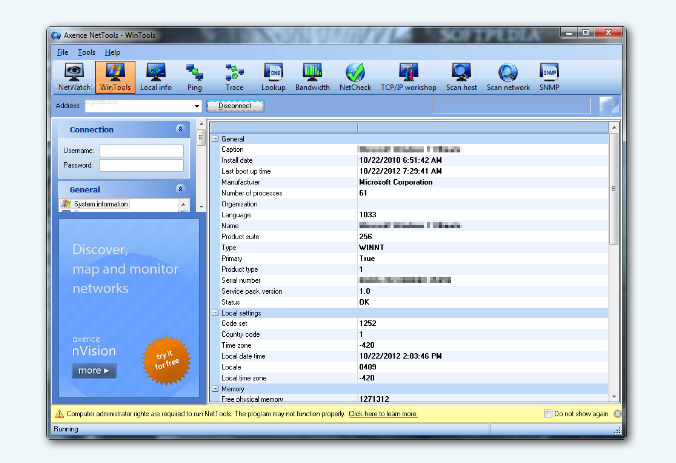676x463 pixels.
Task: Click the Microsoft Corporation value
Action: click(x=395, y=182)
